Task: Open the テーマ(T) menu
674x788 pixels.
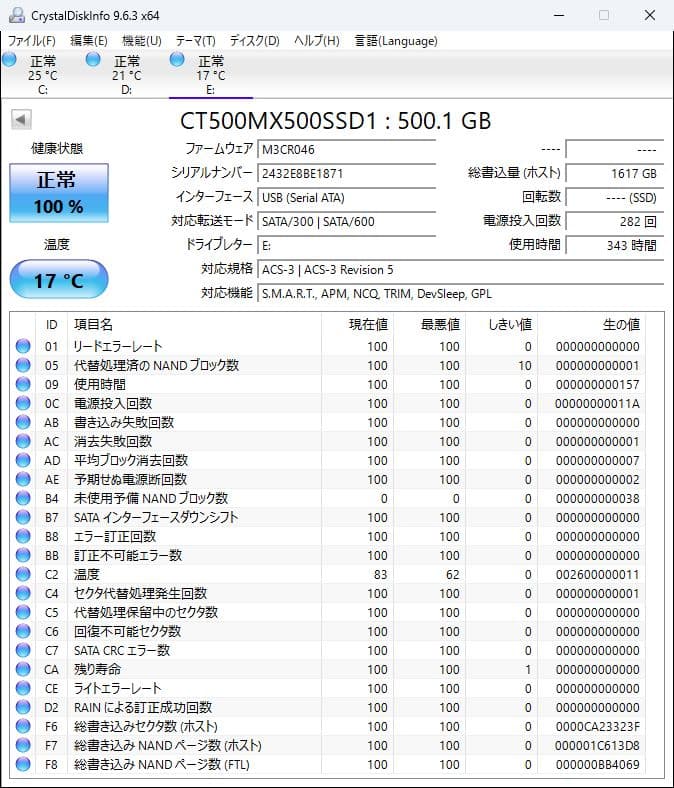Action: 196,41
